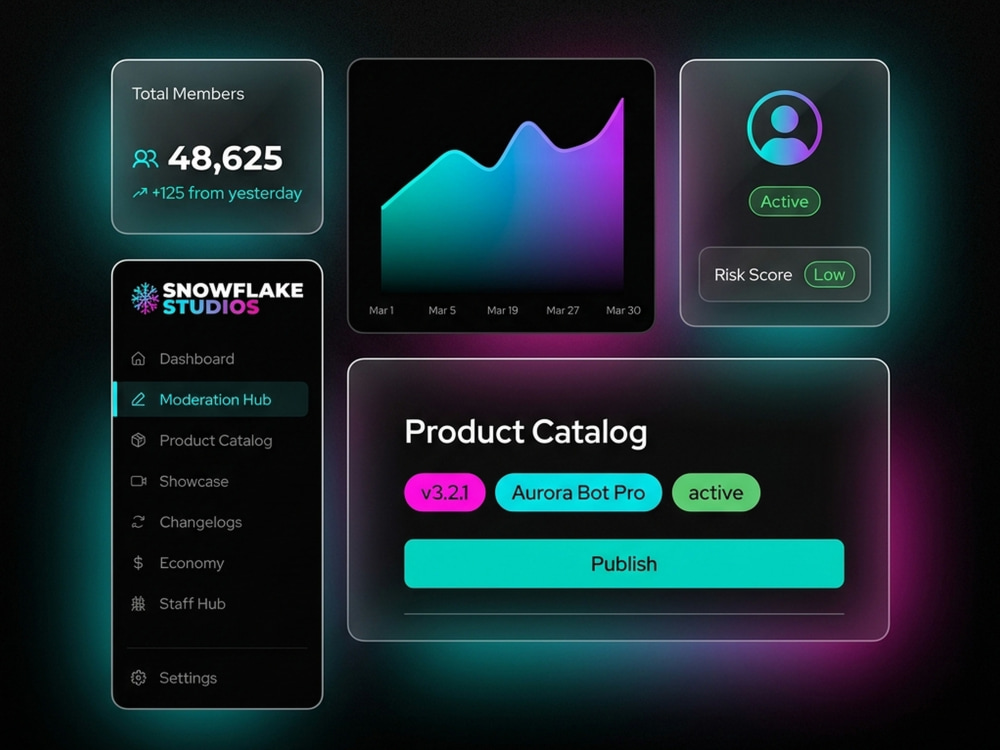Screen dimensions: 1000x750
Task: Click the Changelogs refresh icon
Action: point(138,522)
